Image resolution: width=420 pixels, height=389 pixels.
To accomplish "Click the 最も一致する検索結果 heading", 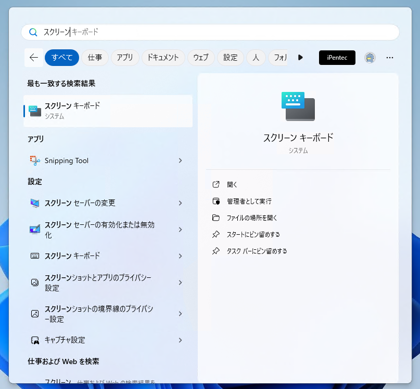I will tap(61, 83).
